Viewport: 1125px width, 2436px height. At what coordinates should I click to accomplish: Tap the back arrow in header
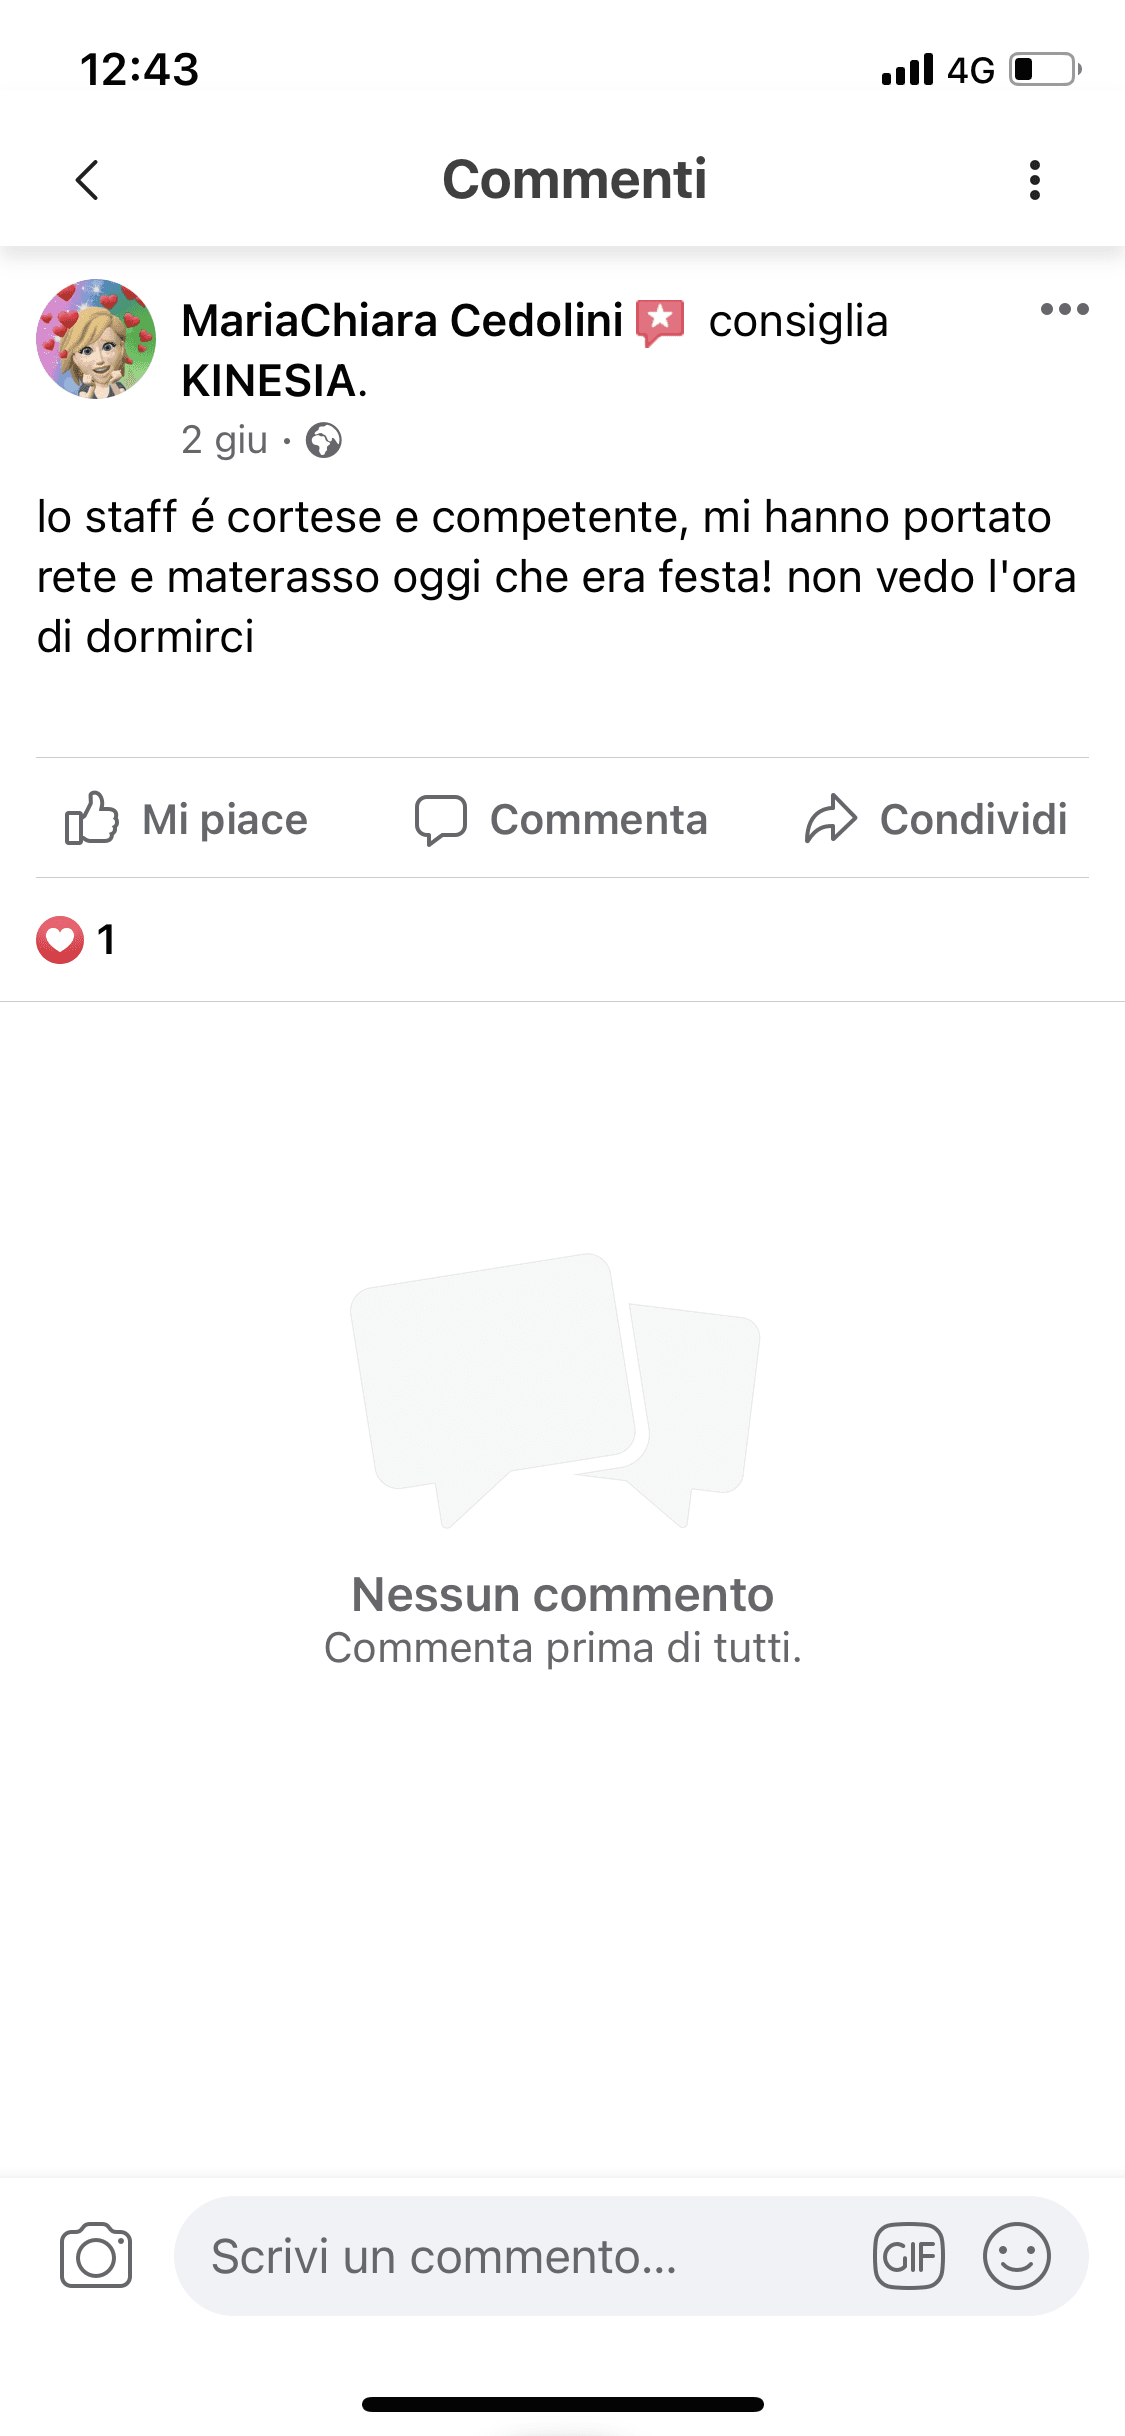coord(88,181)
